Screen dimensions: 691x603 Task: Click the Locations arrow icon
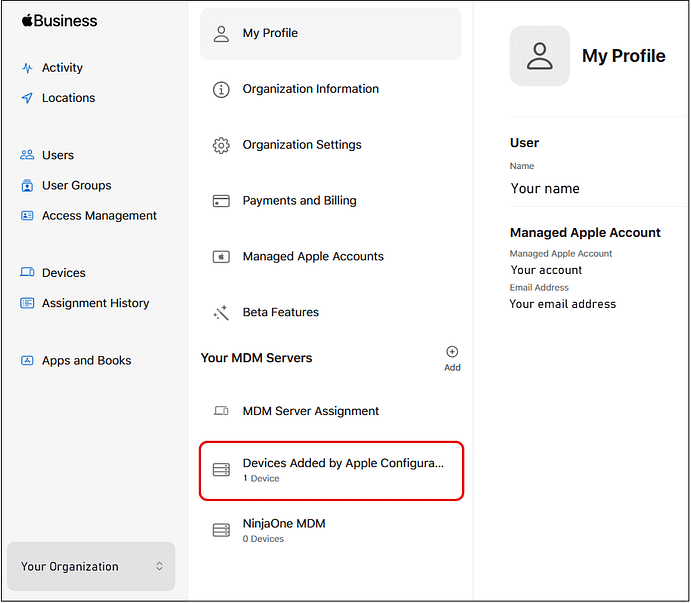click(27, 98)
